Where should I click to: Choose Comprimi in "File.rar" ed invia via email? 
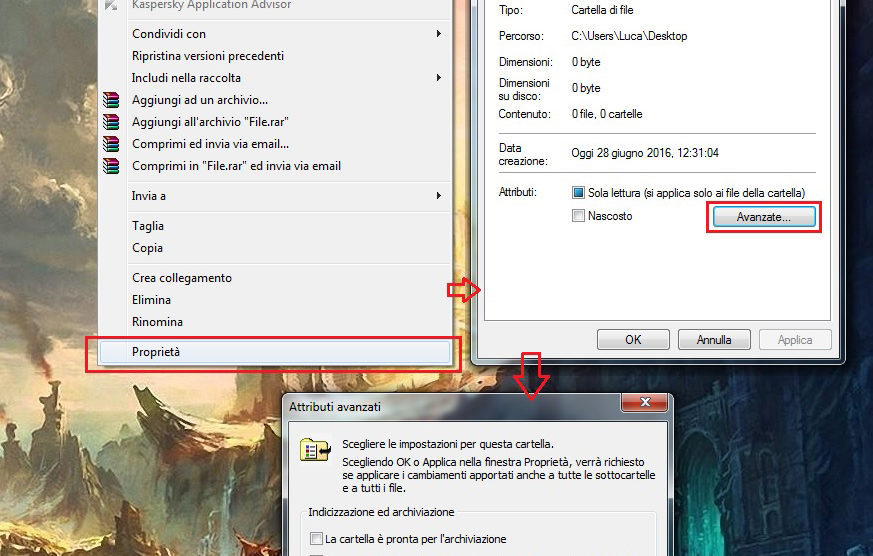tap(274, 166)
